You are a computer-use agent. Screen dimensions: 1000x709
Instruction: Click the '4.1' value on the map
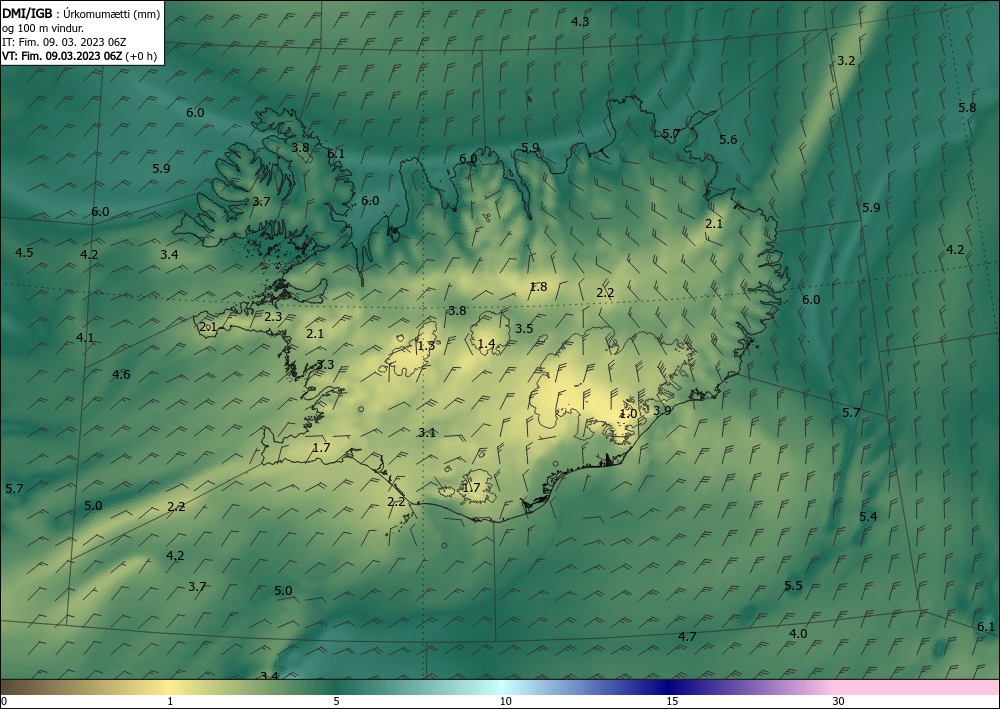(x=85, y=338)
